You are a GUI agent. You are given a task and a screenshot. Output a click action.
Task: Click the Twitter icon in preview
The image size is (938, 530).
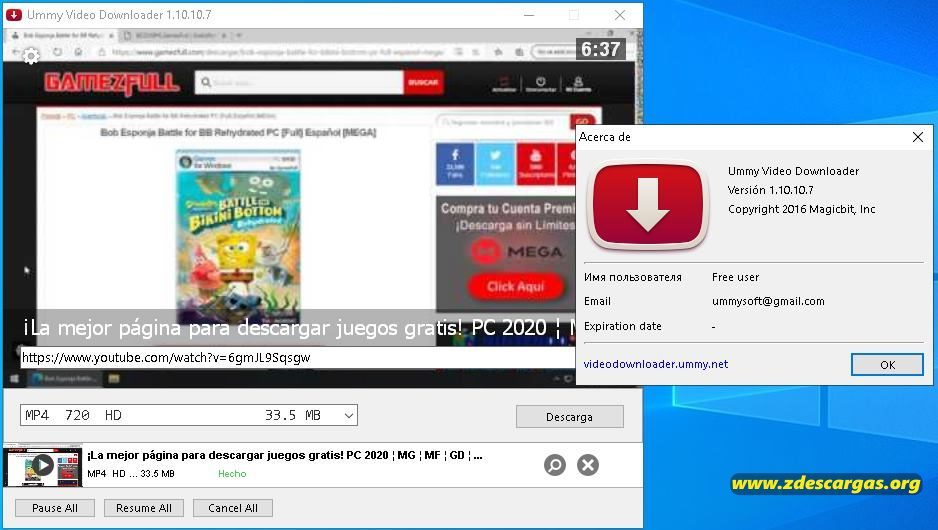(495, 164)
